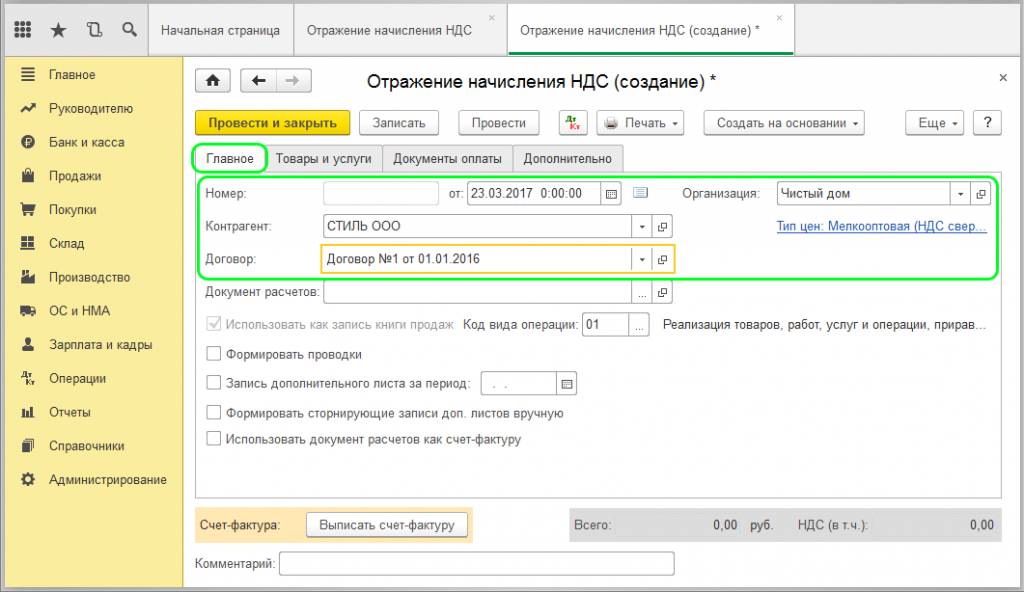Image resolution: width=1024 pixels, height=592 pixels.
Task: Open Главное section in sidebar
Action: pos(72,74)
